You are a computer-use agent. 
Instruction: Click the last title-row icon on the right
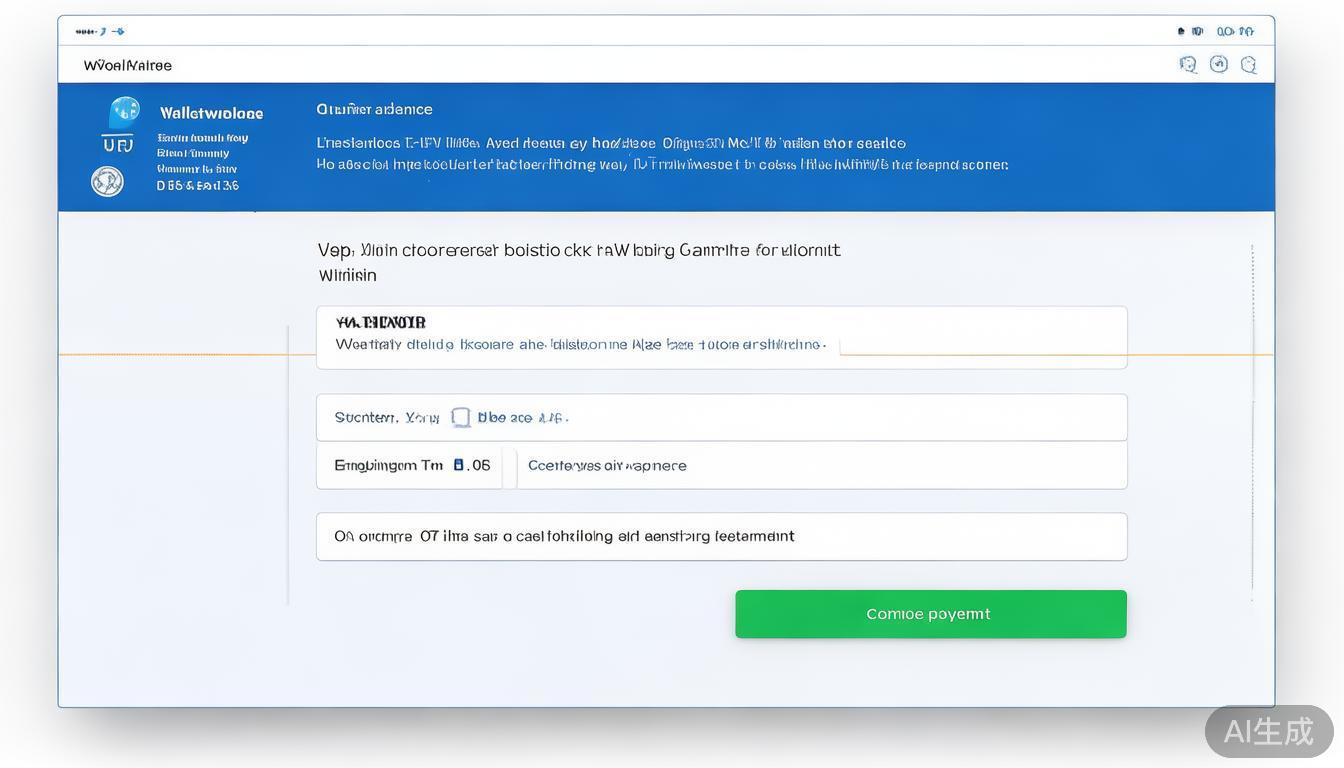(x=1248, y=65)
